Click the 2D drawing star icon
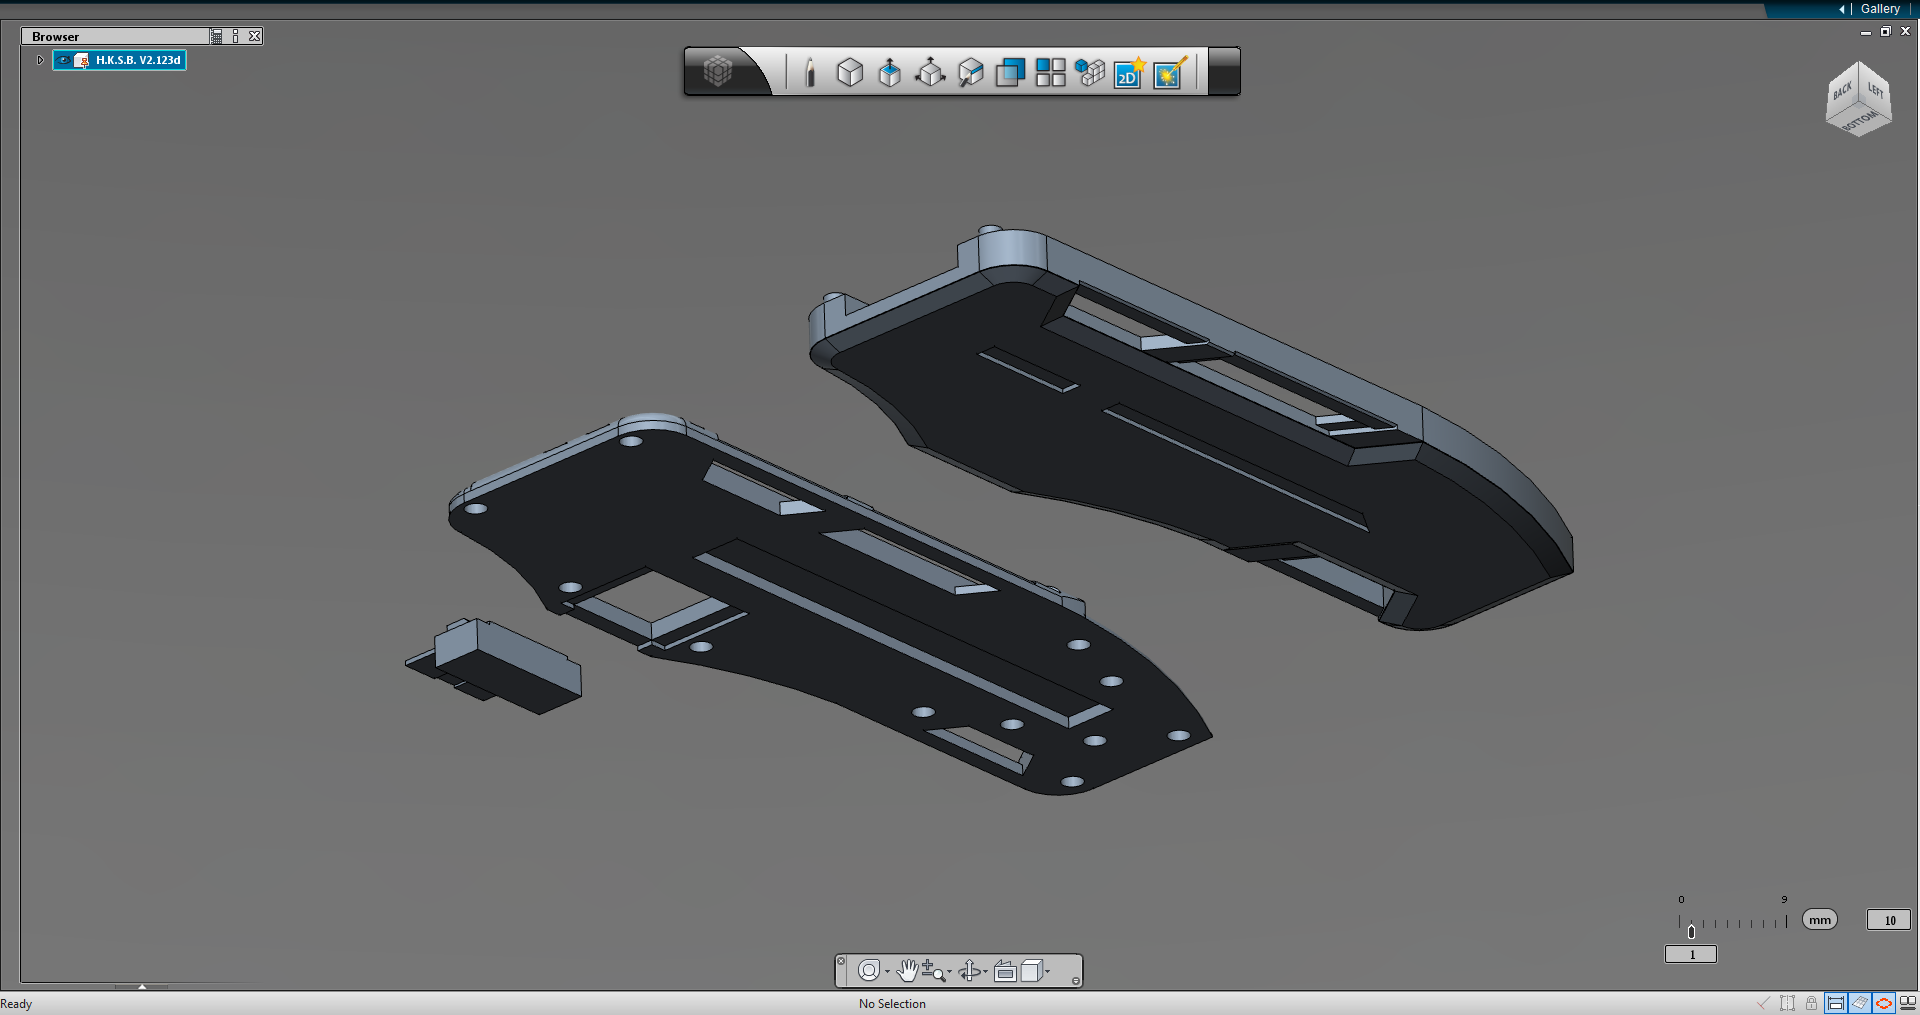 [1130, 72]
